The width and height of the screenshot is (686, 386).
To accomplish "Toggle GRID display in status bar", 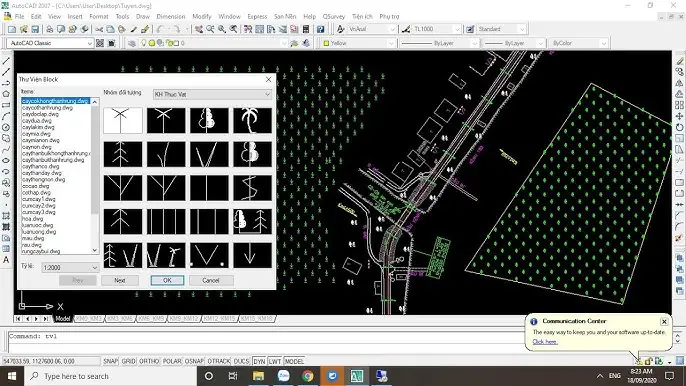I will click(128, 361).
